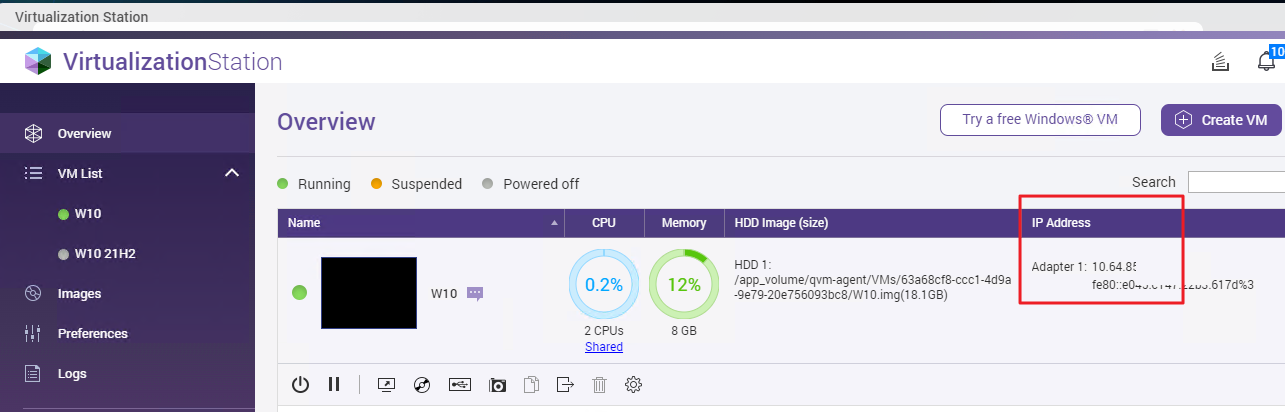Click the IP Address column header

[1061, 223]
